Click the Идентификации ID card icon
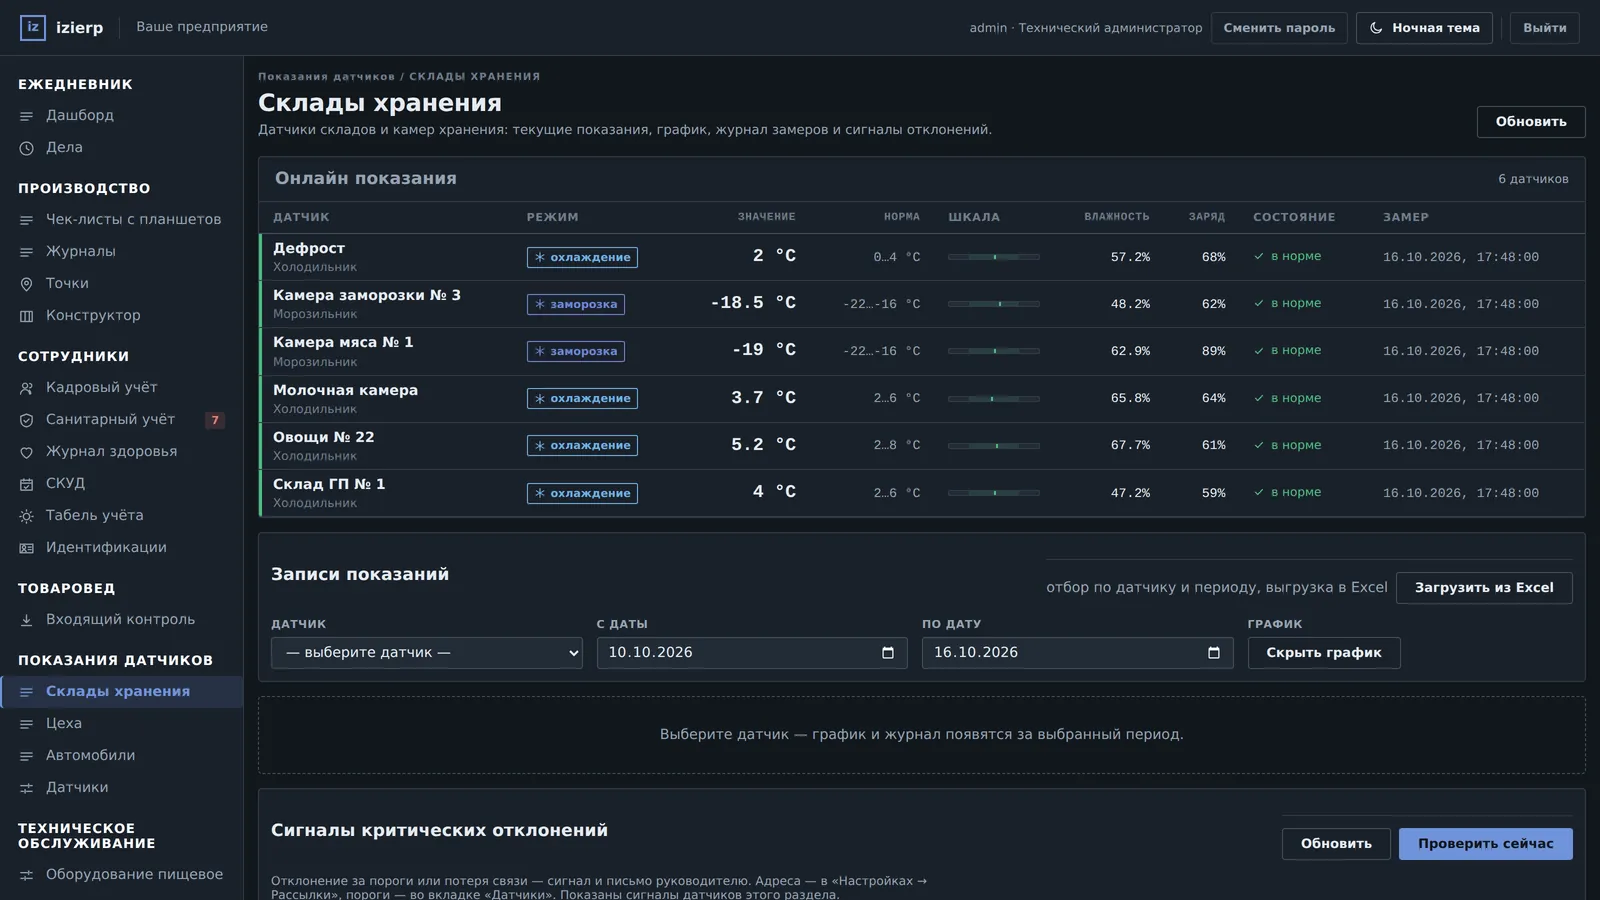The image size is (1600, 900). [27, 548]
